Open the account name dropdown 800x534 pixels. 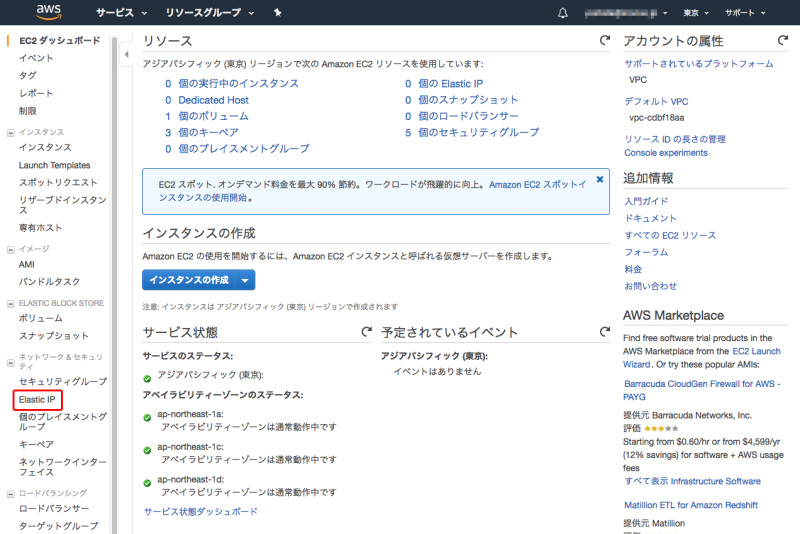(626, 13)
